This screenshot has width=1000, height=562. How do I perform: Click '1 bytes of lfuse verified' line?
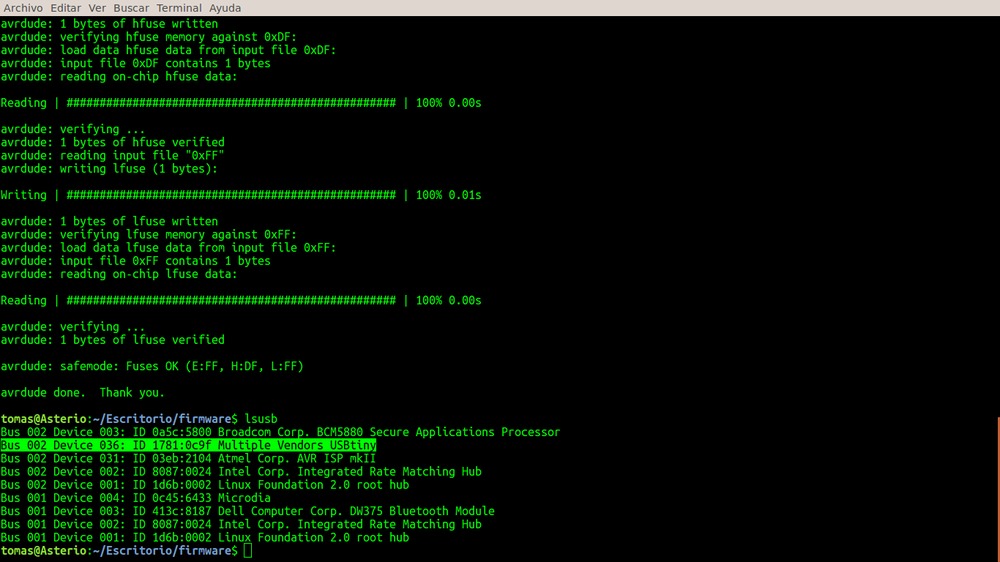112,340
